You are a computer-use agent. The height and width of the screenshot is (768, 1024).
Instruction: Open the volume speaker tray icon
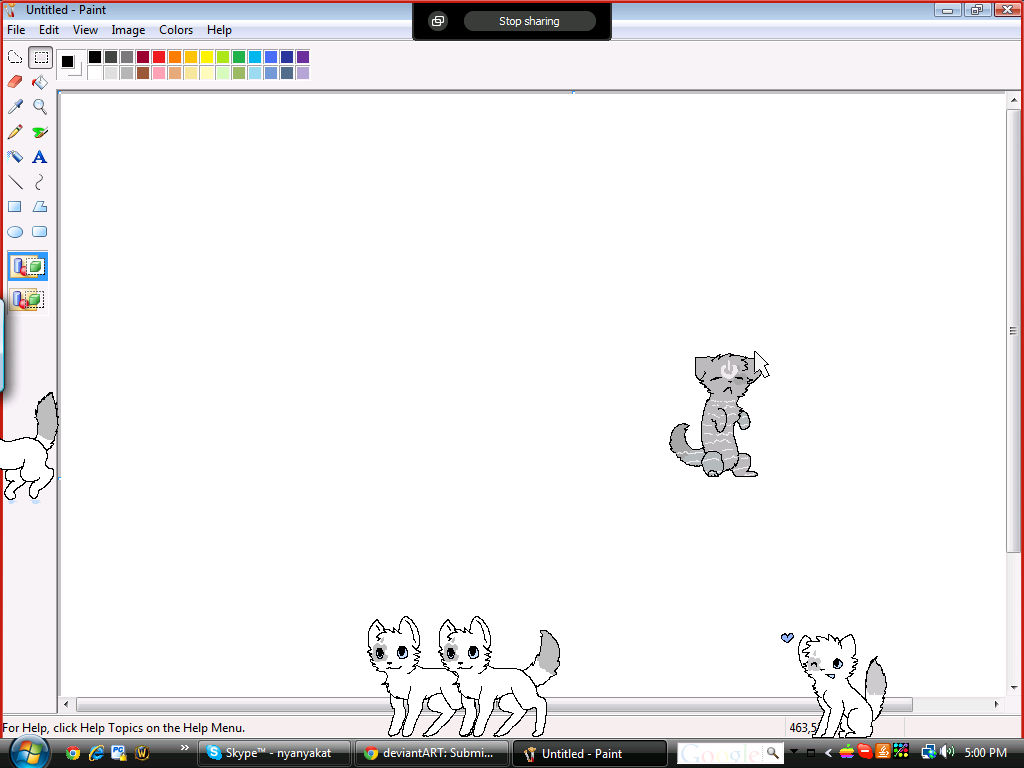click(948, 752)
